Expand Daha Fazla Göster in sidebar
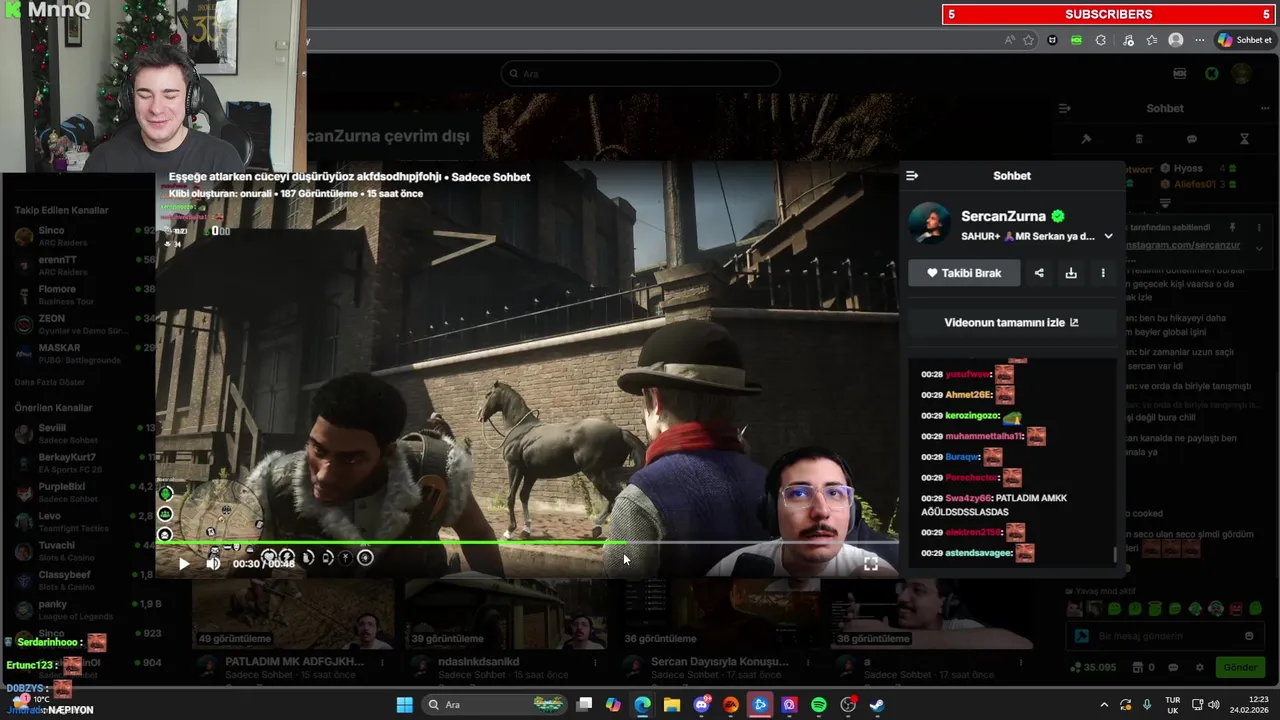This screenshot has width=1280, height=720. click(x=49, y=382)
